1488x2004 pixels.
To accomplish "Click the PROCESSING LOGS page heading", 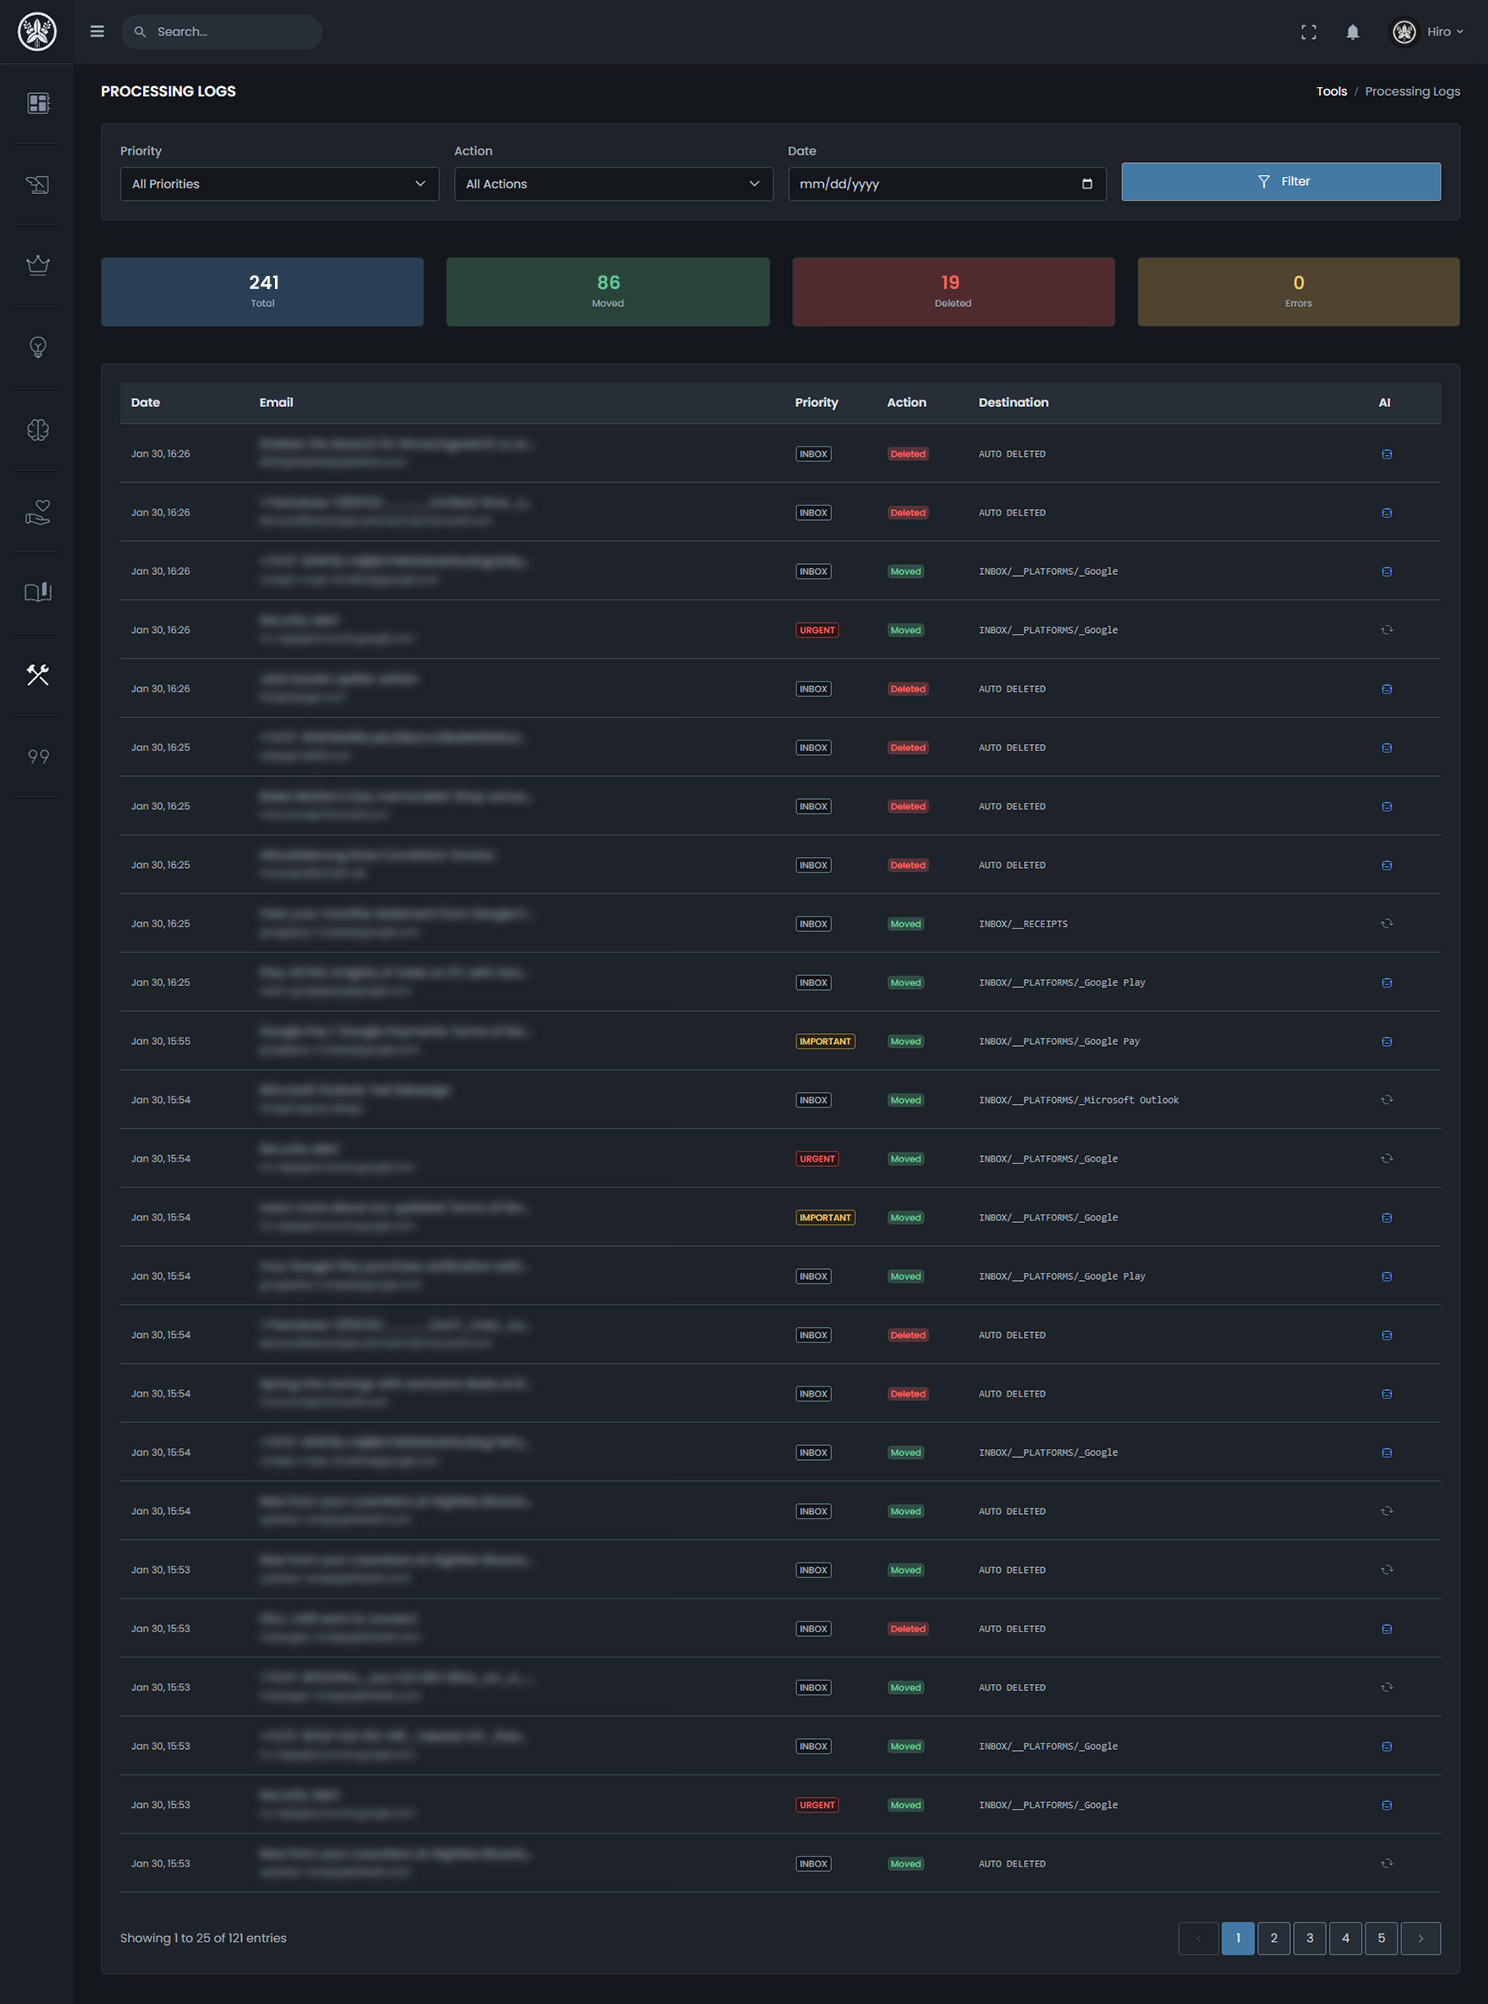I will pyautogui.click(x=168, y=91).
